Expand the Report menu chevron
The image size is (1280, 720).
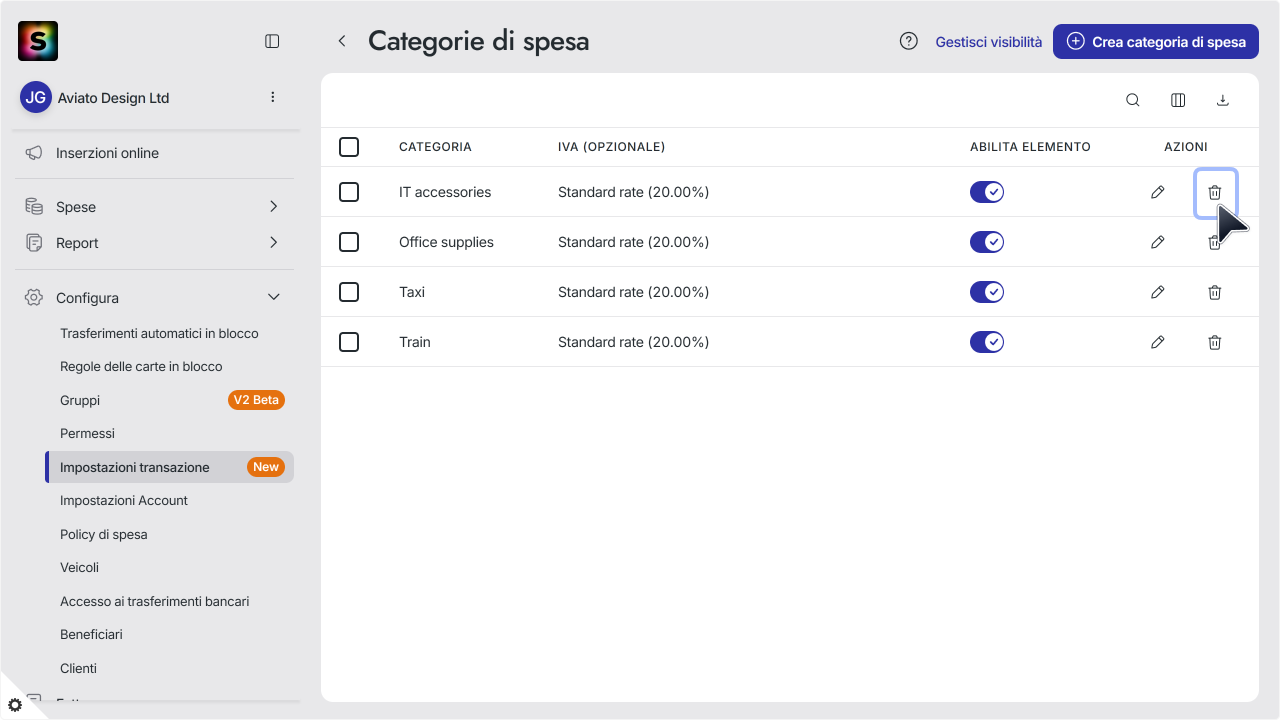pos(274,243)
